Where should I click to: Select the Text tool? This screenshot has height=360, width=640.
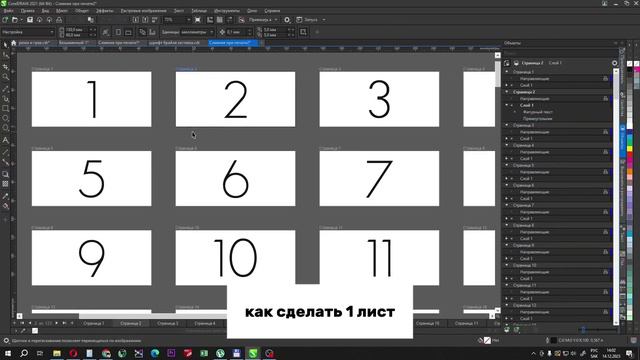point(5,140)
